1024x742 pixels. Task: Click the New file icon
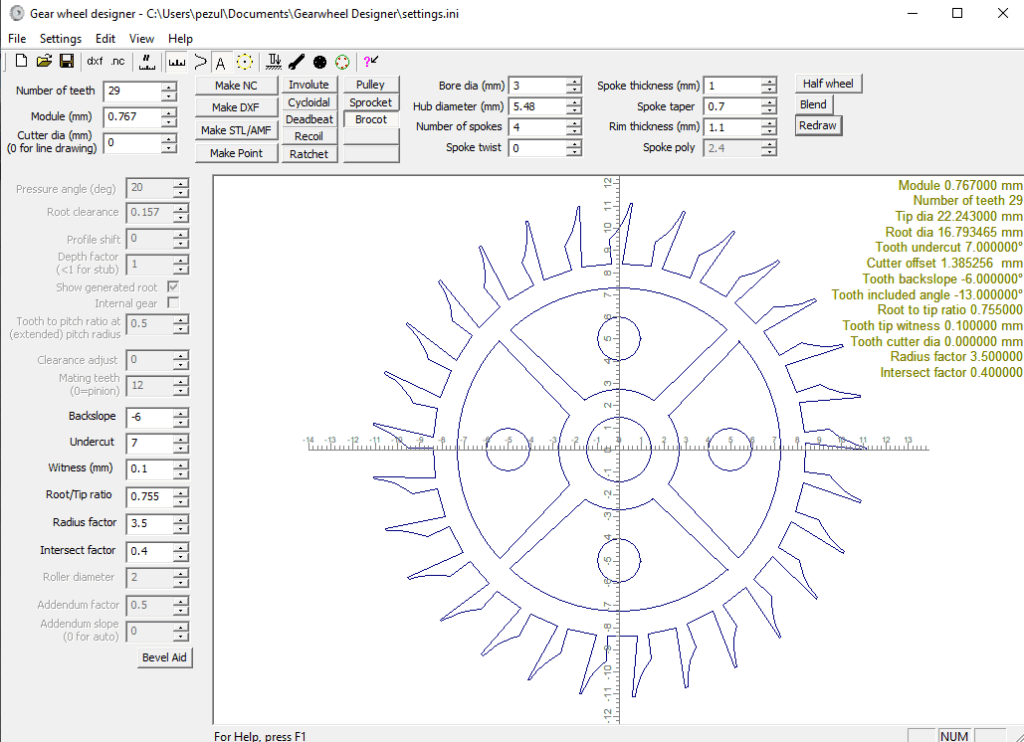(x=21, y=61)
